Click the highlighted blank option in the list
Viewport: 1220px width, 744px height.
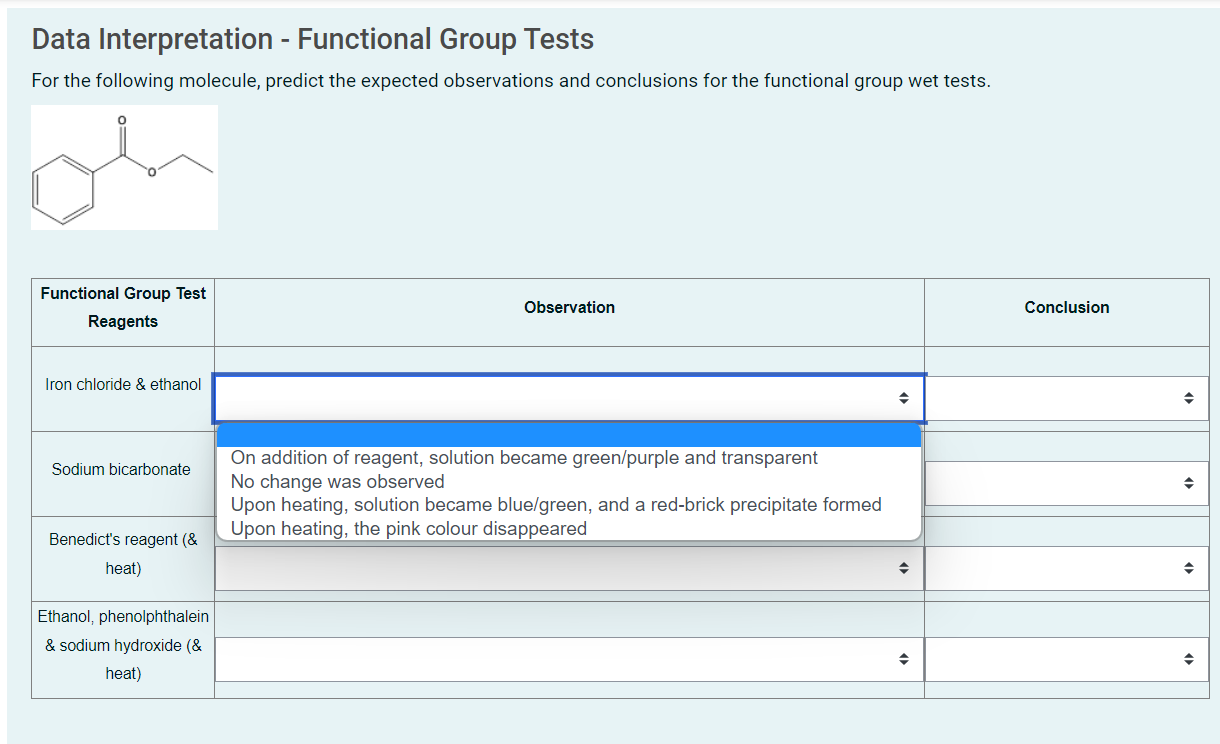(x=568, y=434)
